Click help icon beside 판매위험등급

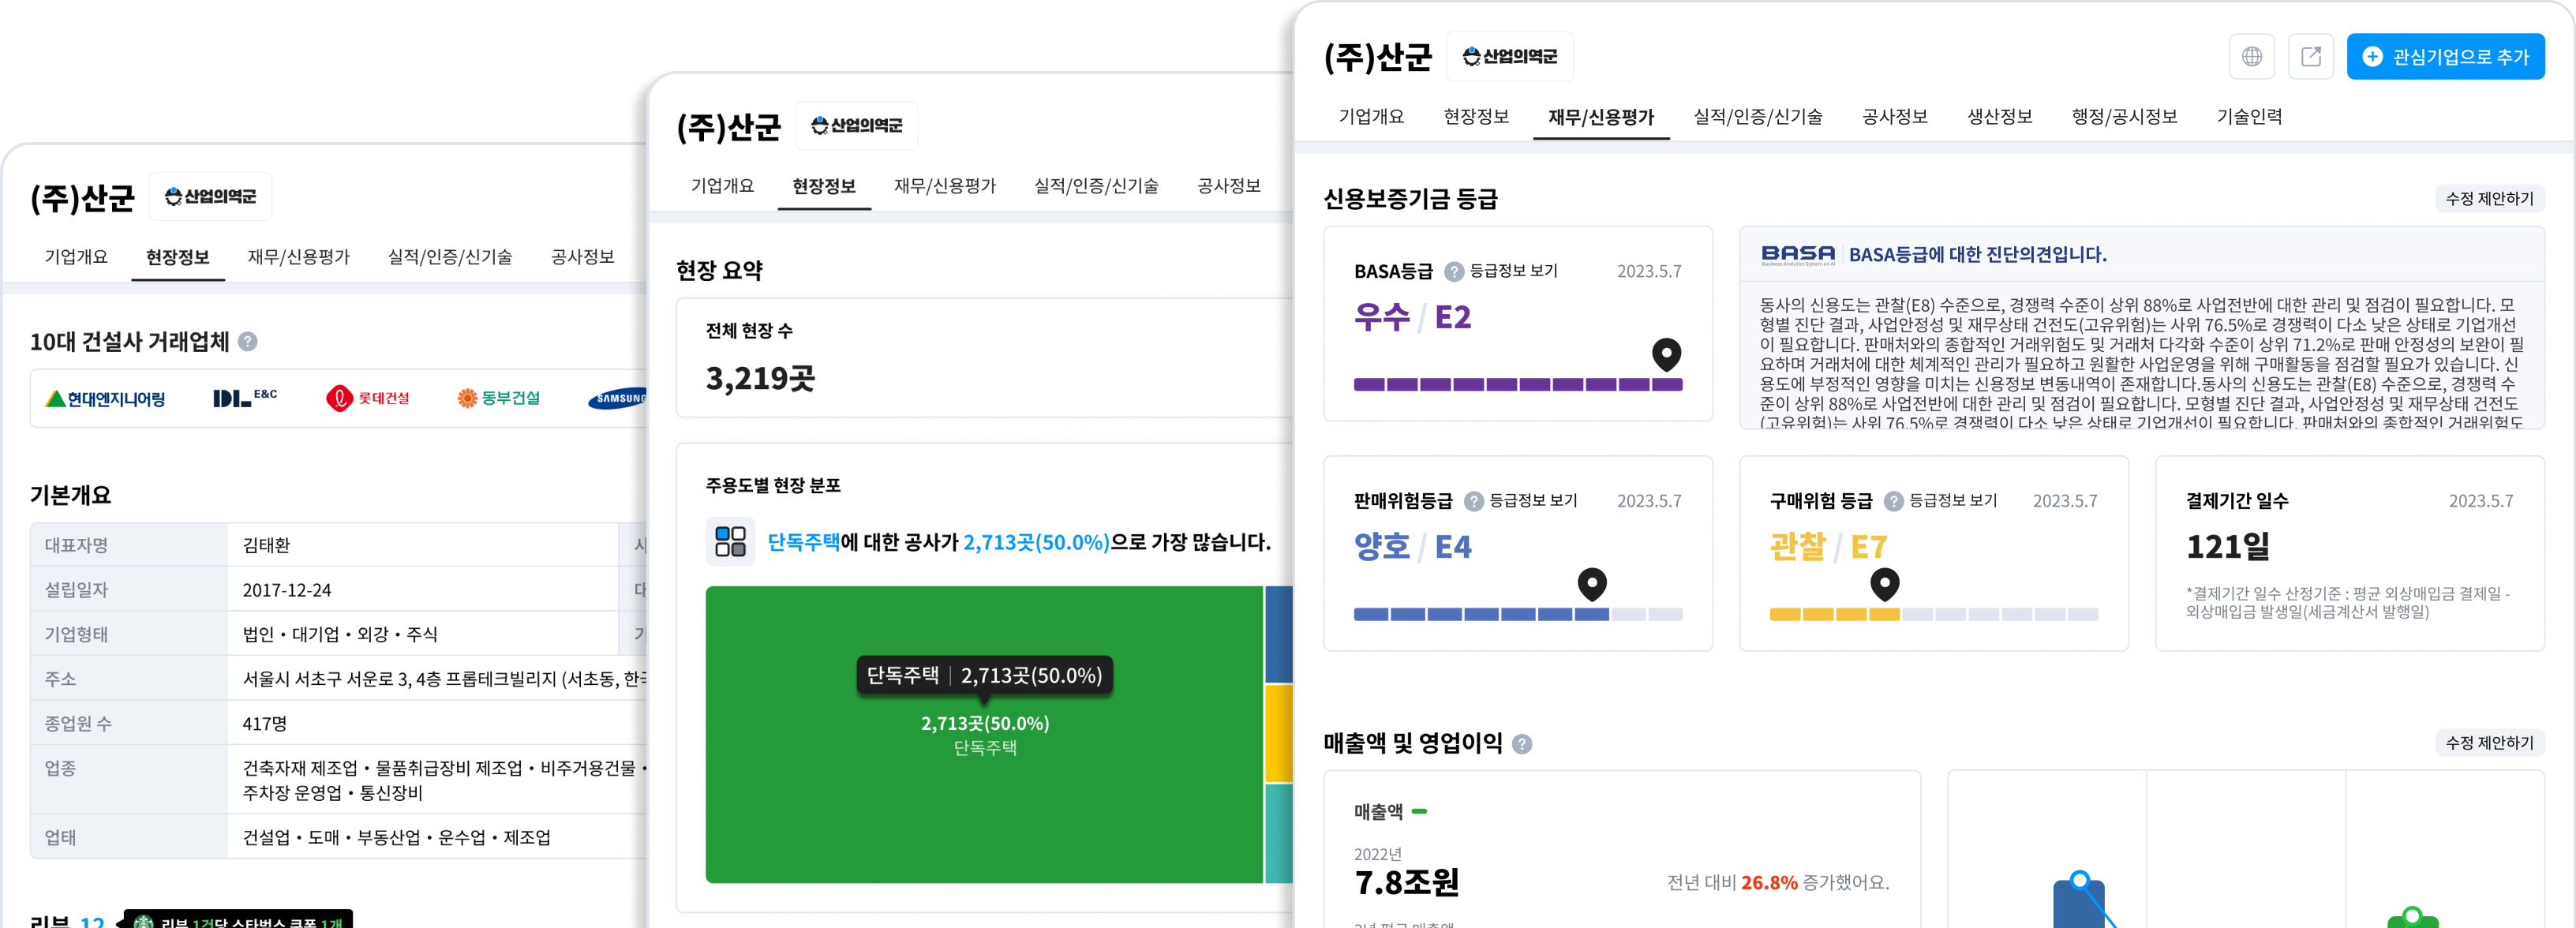point(1474,501)
